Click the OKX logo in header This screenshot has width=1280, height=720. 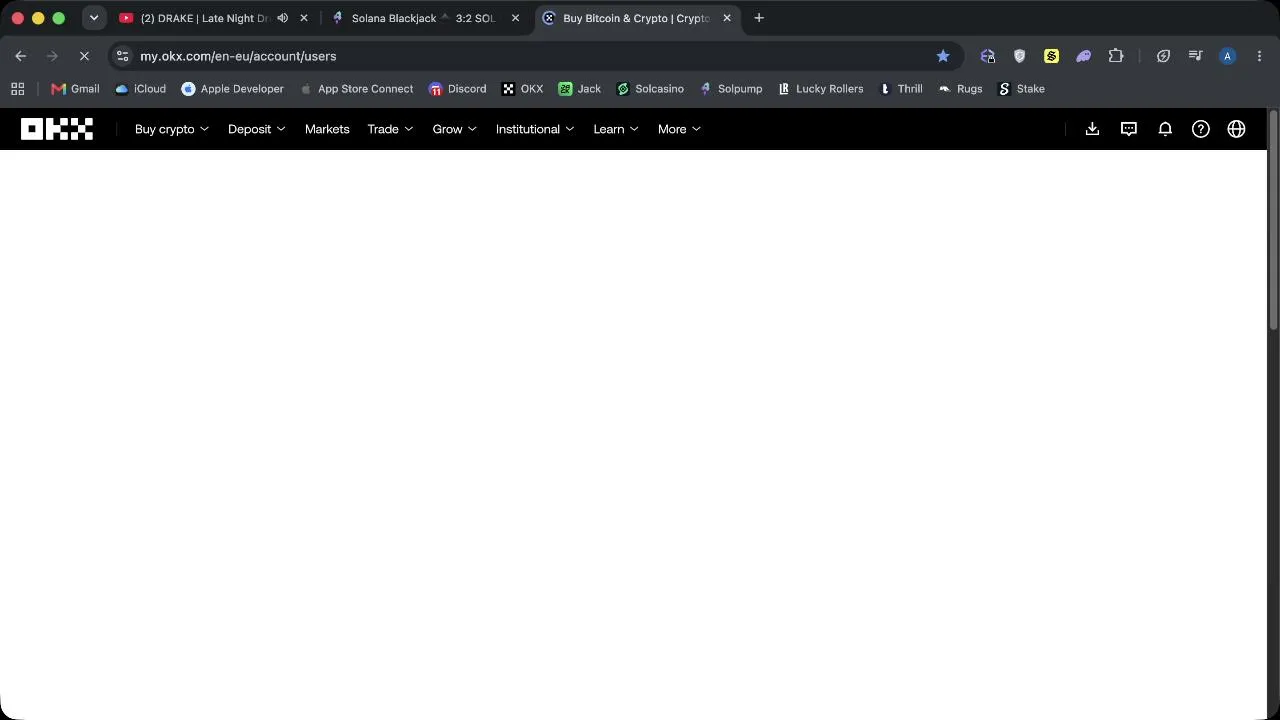[x=57, y=129]
